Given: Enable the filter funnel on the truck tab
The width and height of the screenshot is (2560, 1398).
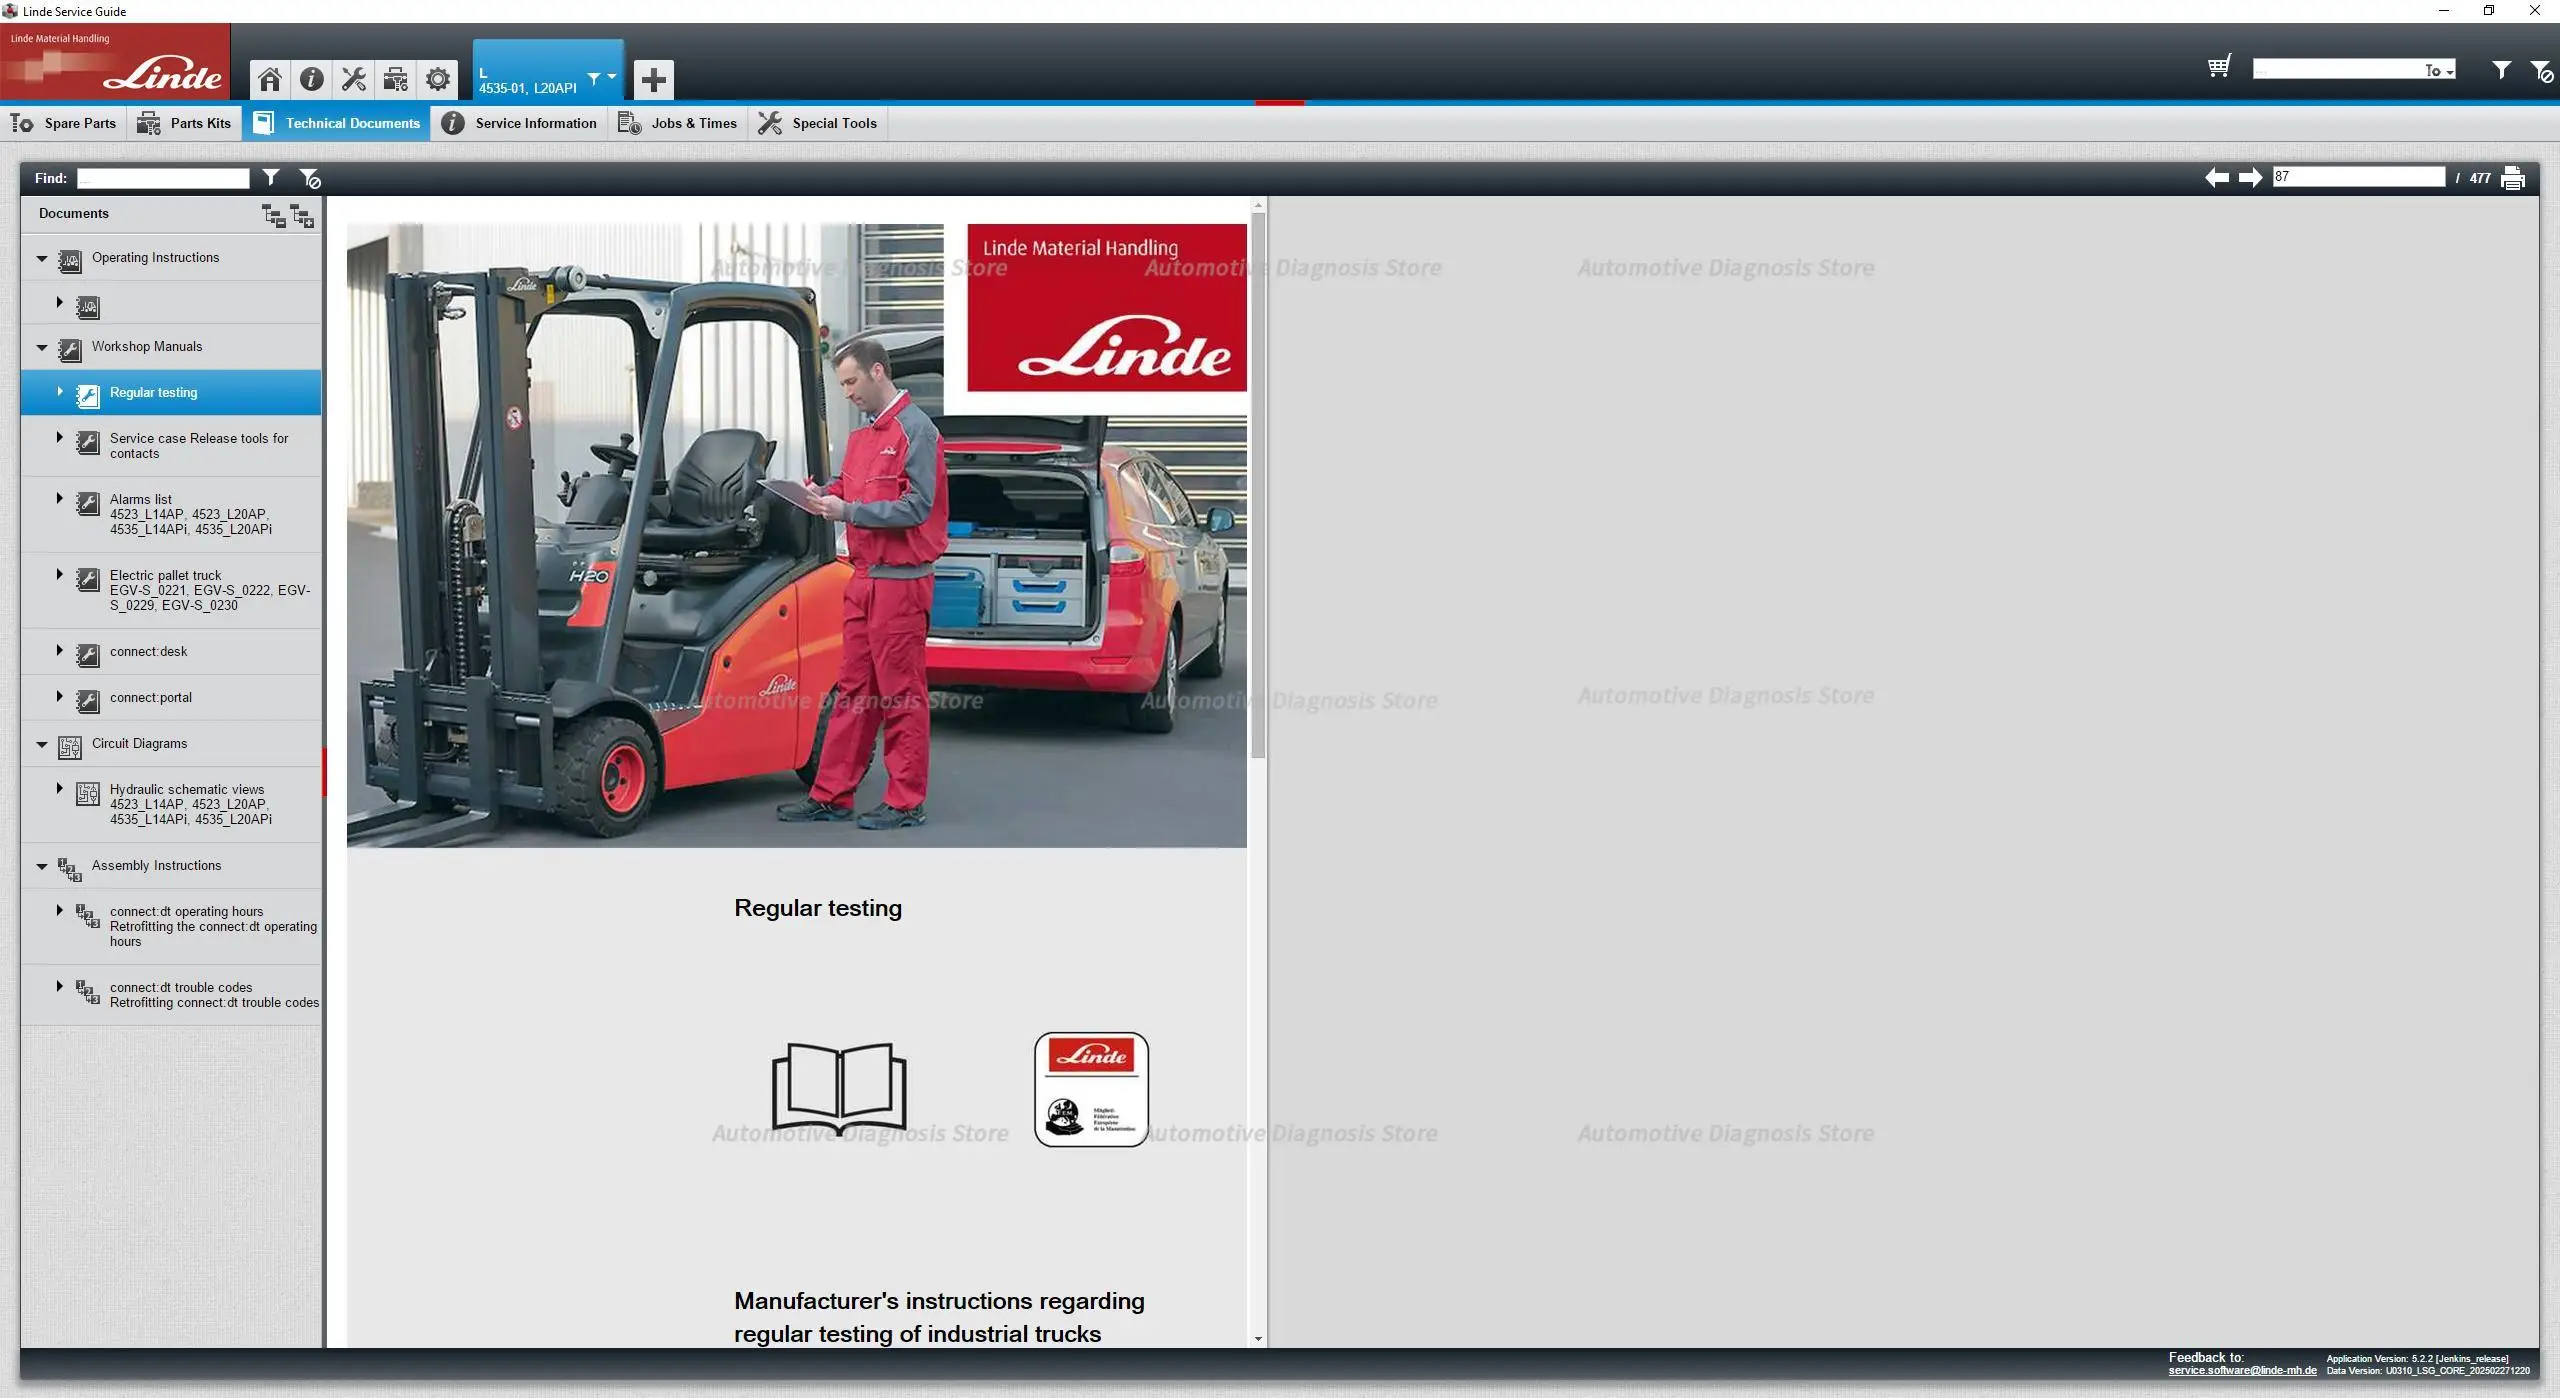Looking at the screenshot, I should (x=594, y=77).
